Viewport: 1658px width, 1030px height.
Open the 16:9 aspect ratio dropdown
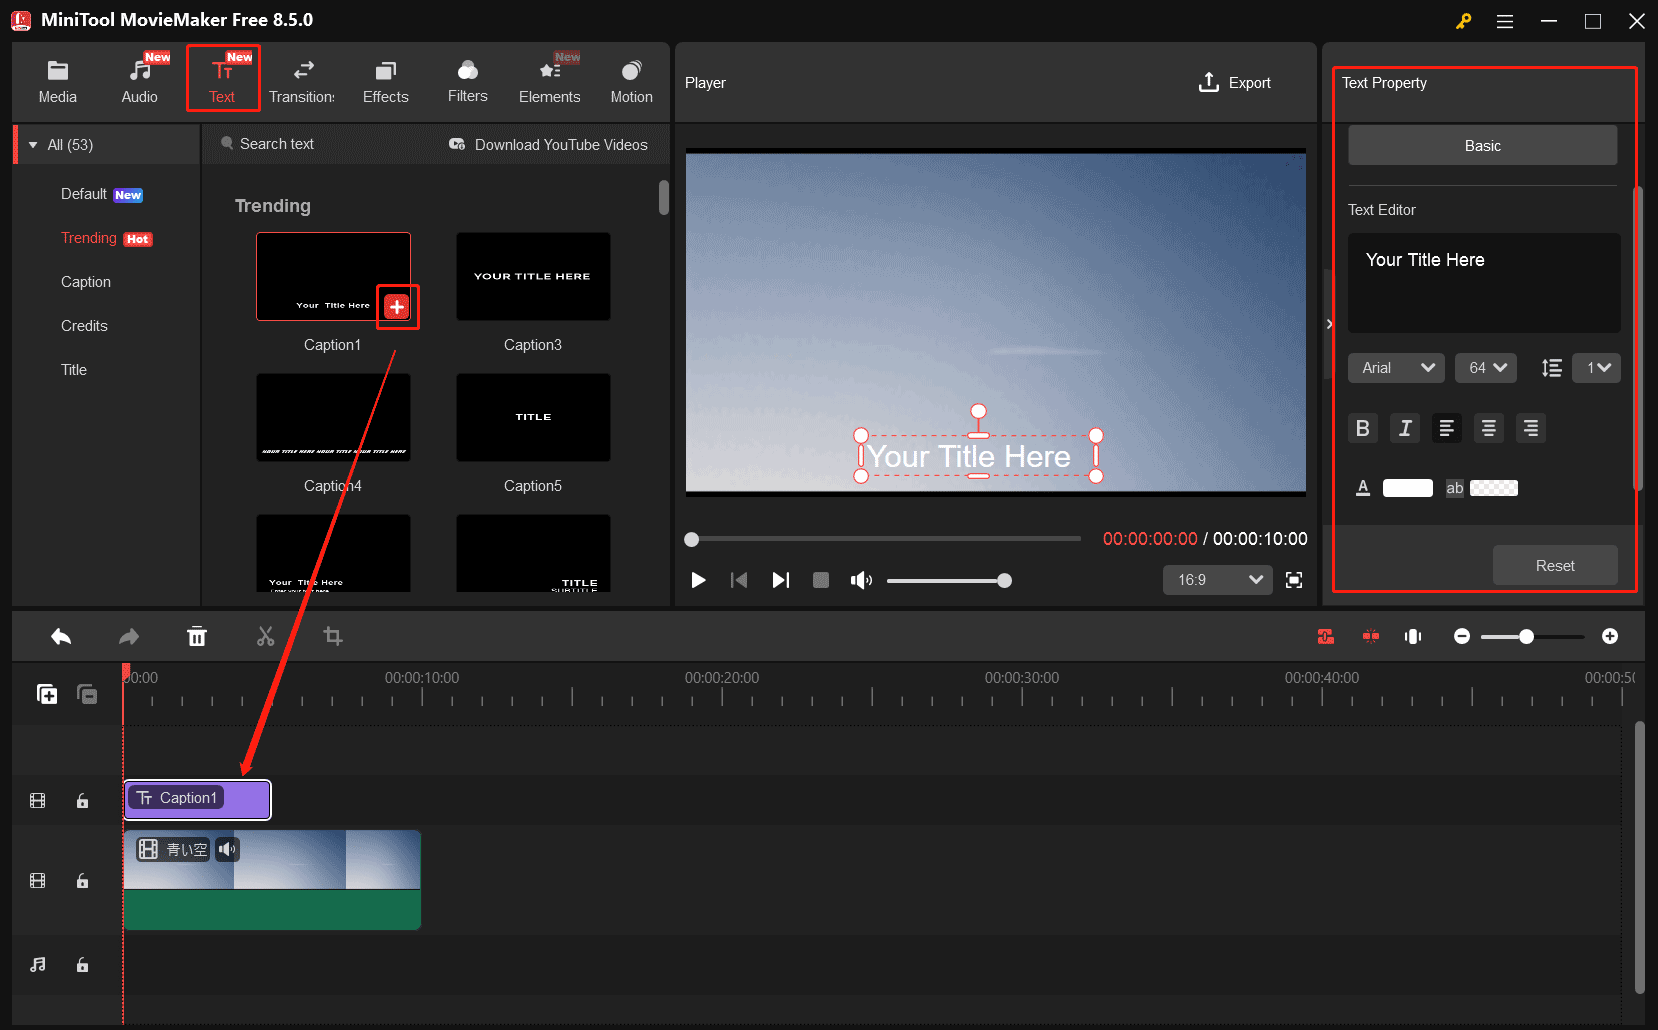(1217, 580)
